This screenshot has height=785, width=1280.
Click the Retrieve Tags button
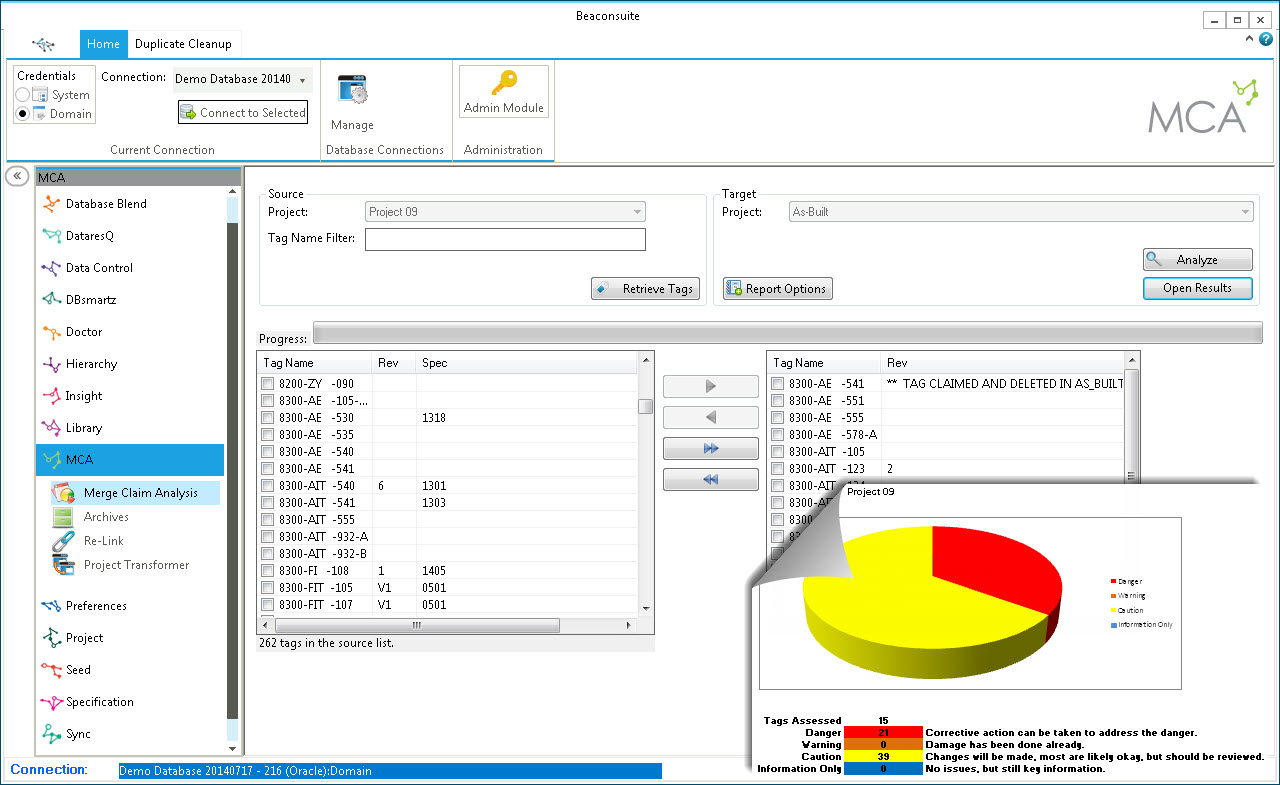coord(645,289)
